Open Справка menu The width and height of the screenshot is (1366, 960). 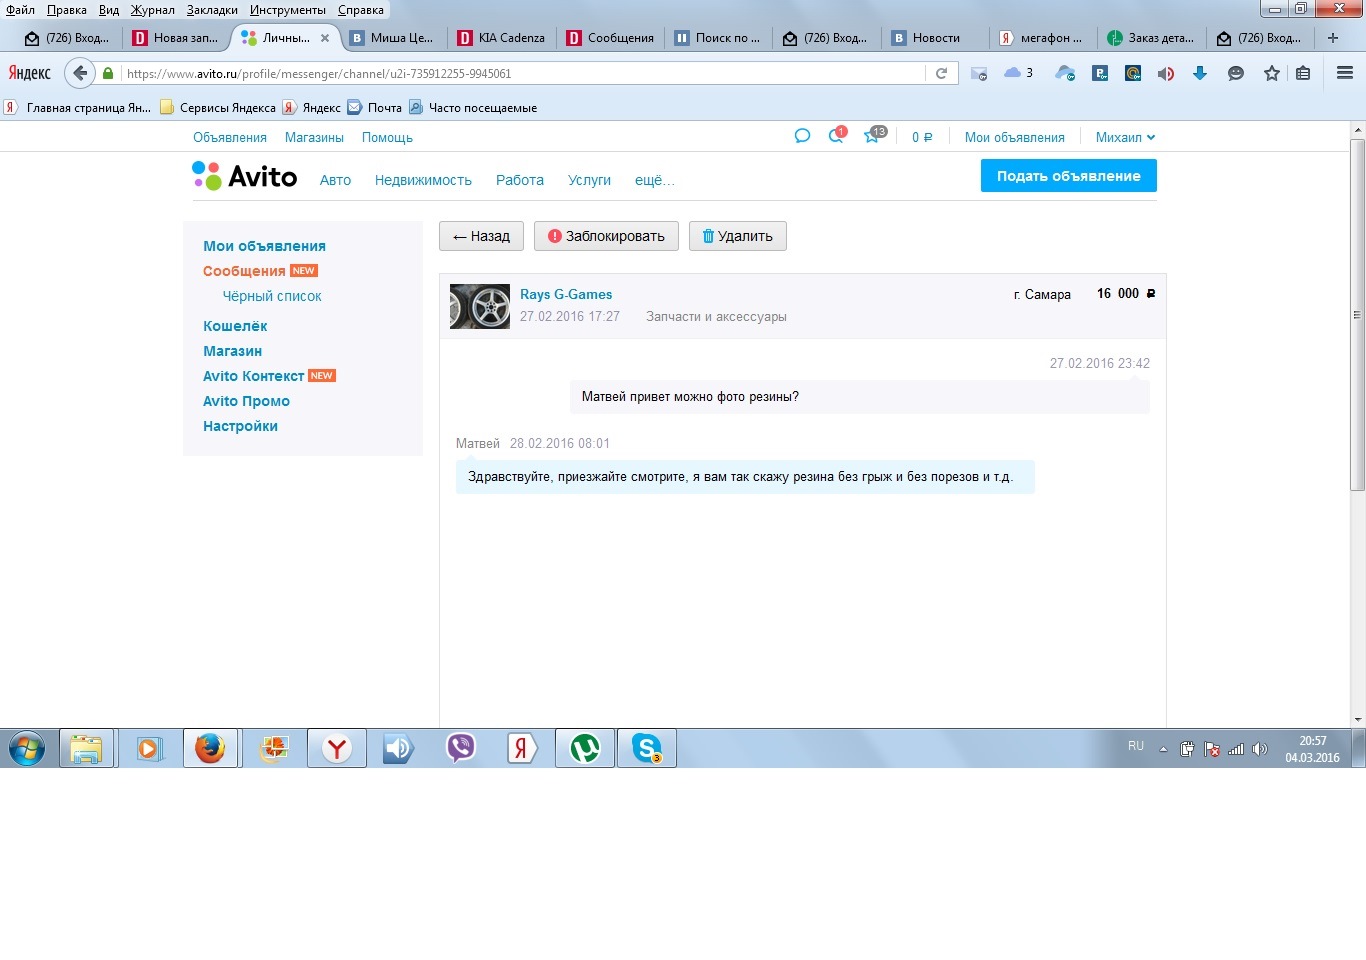[361, 10]
